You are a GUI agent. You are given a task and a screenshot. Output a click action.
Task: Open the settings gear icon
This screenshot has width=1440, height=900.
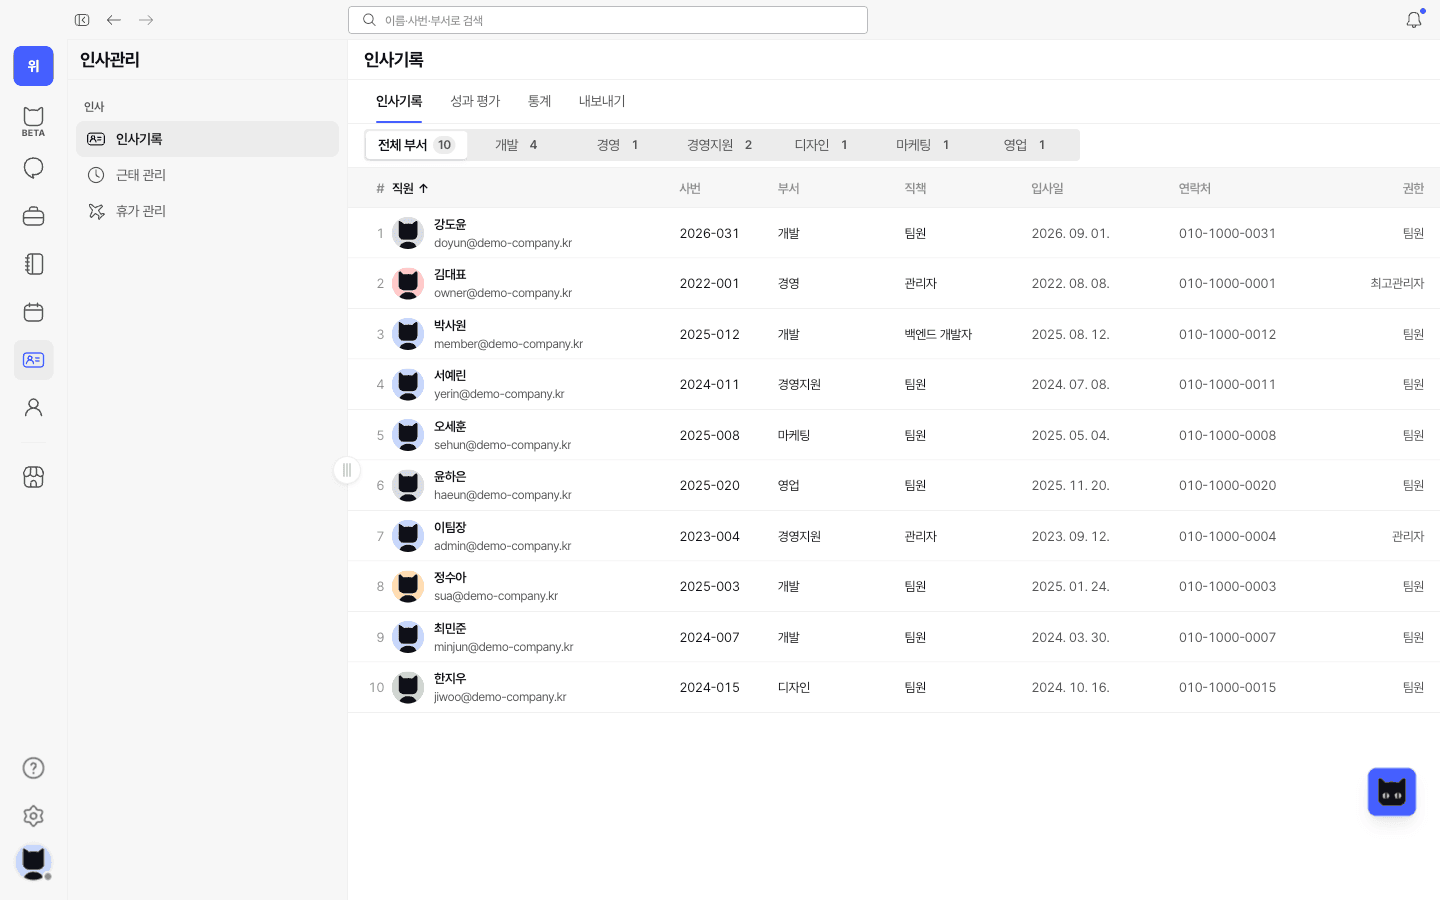[x=33, y=816]
